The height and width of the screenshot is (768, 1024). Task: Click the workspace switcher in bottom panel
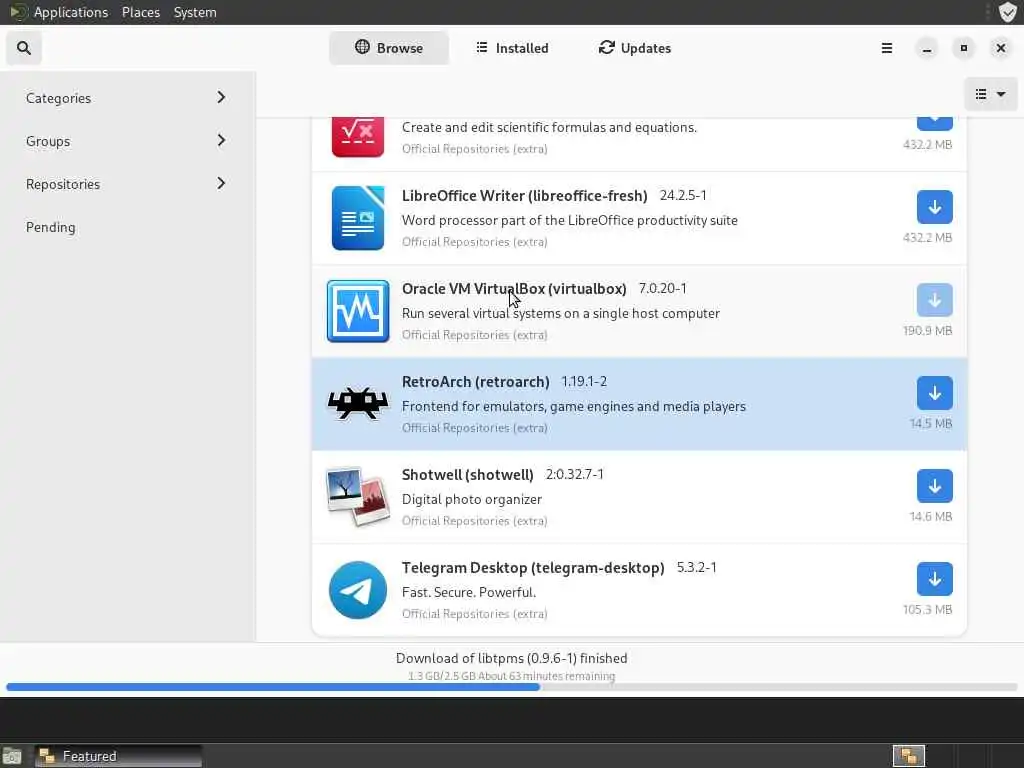[909, 756]
